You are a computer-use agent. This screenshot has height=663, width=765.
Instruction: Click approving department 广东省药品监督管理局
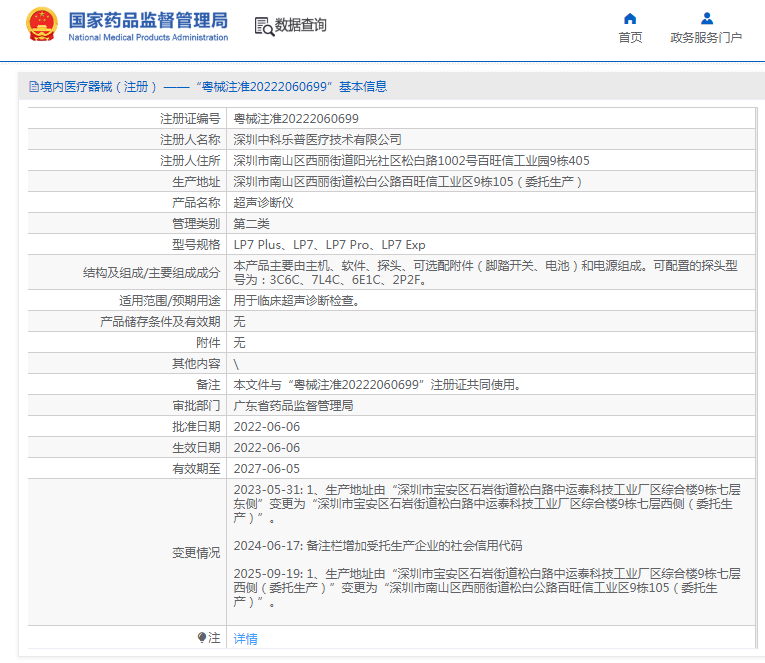point(293,405)
